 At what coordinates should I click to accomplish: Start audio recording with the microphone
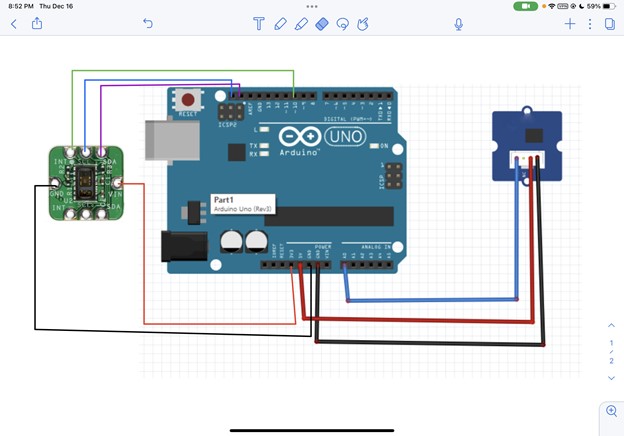(x=459, y=23)
